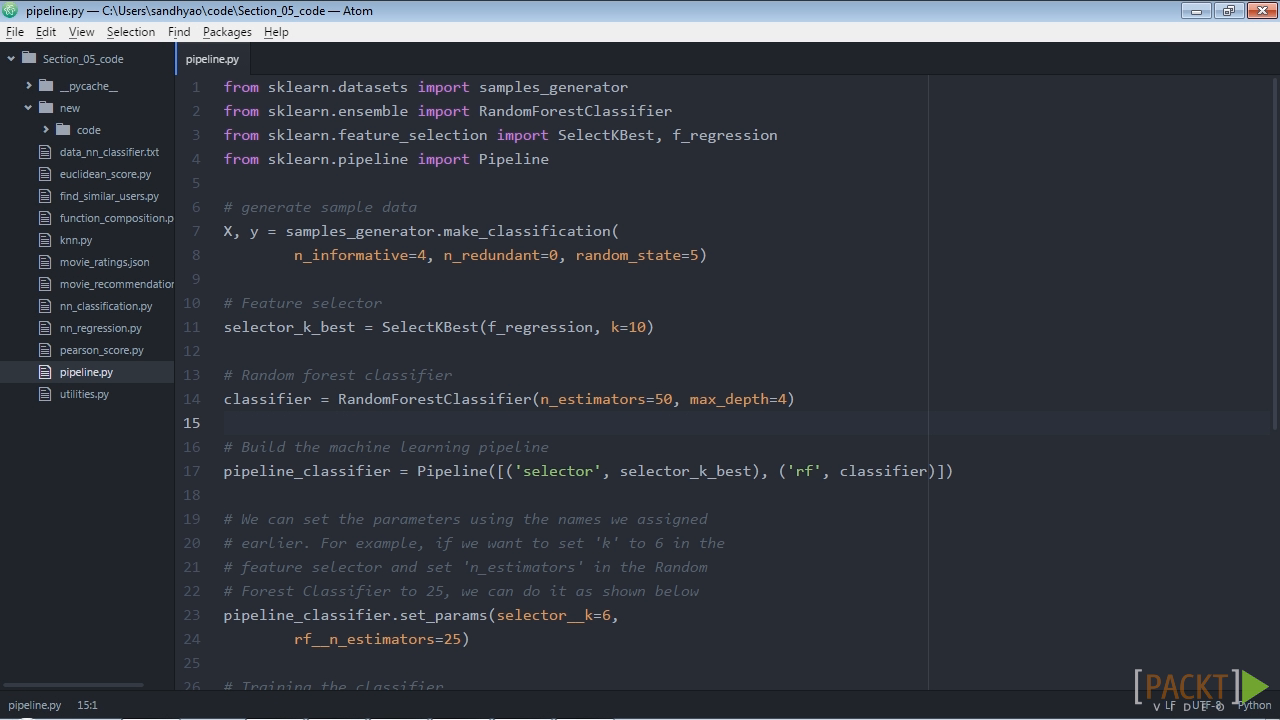1280x720 pixels.
Task: Click the file icon next to movie_ratings.json
Action: click(x=44, y=262)
